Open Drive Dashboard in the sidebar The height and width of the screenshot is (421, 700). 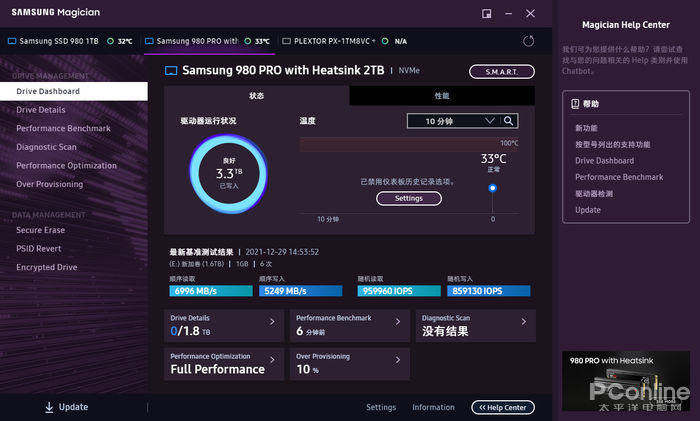point(74,91)
